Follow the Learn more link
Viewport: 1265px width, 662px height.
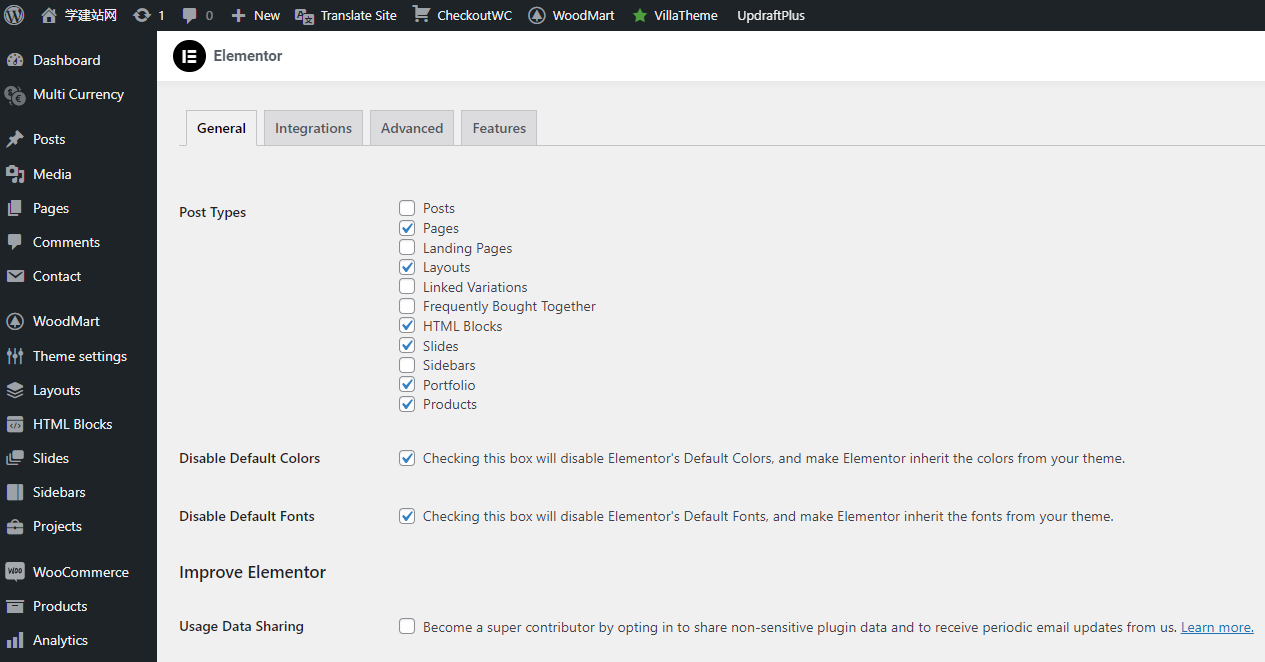coord(1217,627)
